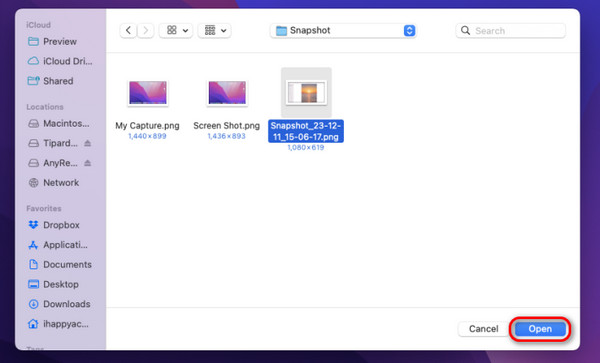Viewport: 600px width, 363px height.
Task: Open Downloads from Favorites
Action: [x=60, y=304]
